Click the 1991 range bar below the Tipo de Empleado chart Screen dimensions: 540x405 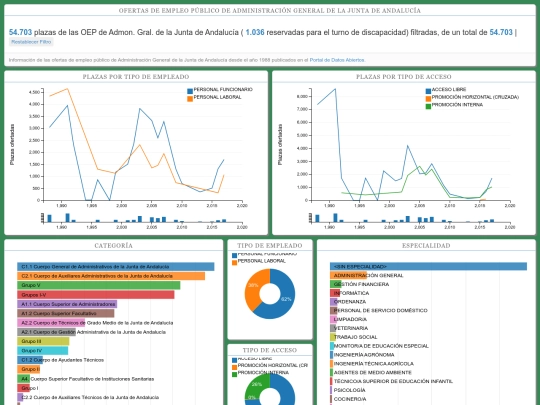pos(68,218)
